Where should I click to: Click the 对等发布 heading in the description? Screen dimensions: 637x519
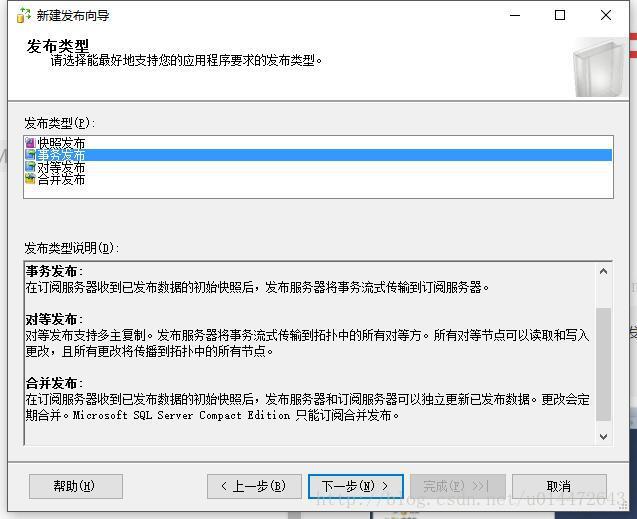(x=52, y=319)
